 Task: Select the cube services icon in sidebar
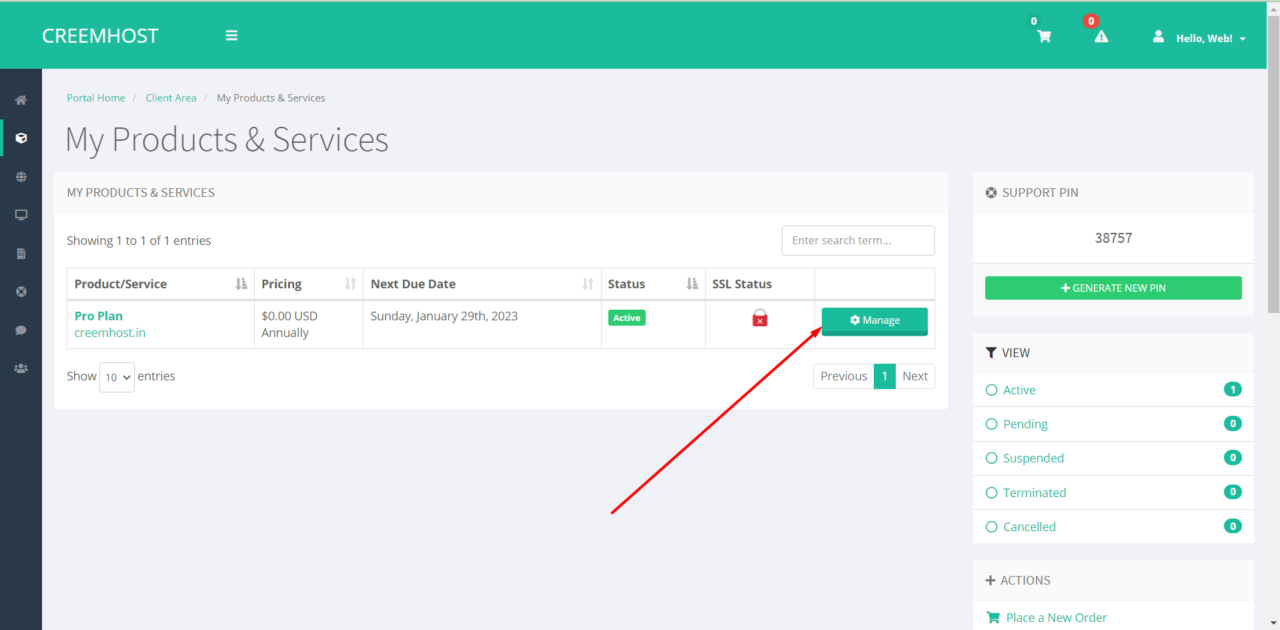[x=21, y=138]
